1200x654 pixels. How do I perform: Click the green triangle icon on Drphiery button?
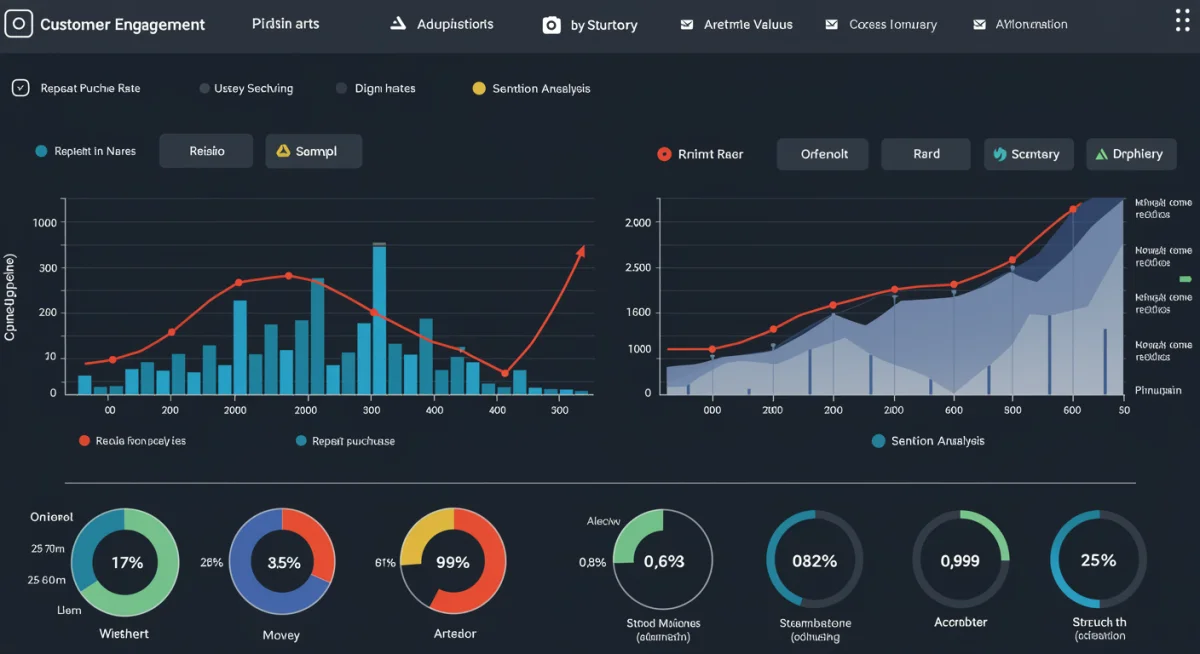coord(1104,154)
